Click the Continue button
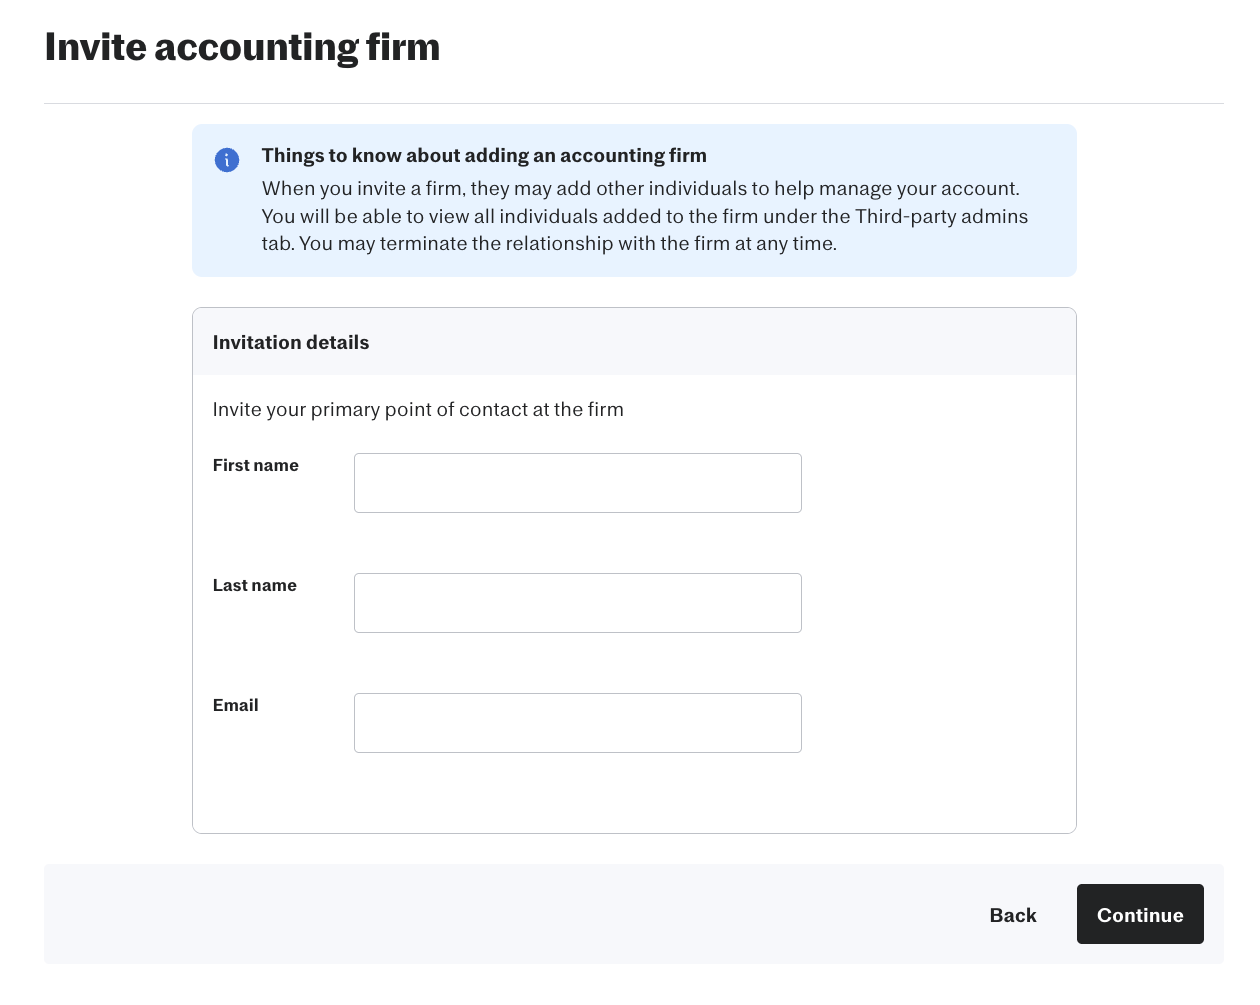 click(1139, 914)
